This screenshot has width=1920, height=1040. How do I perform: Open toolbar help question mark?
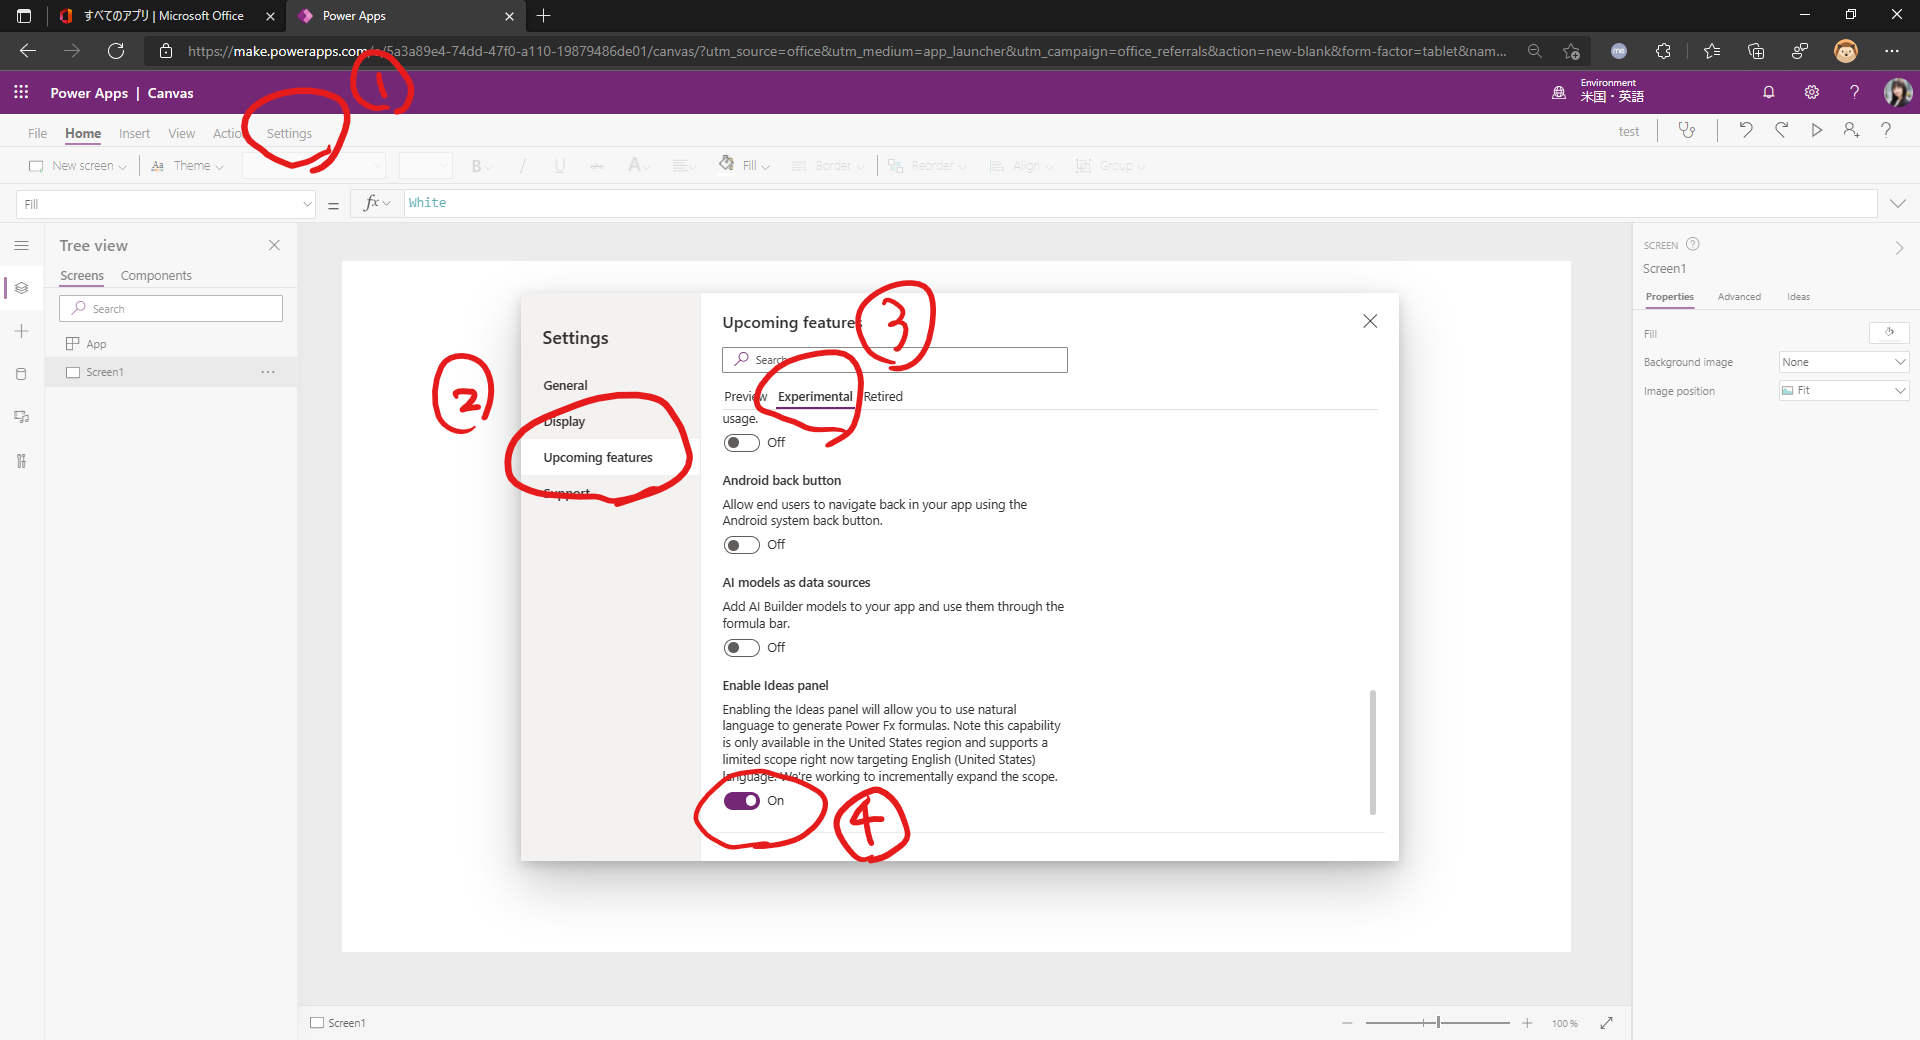[1886, 130]
